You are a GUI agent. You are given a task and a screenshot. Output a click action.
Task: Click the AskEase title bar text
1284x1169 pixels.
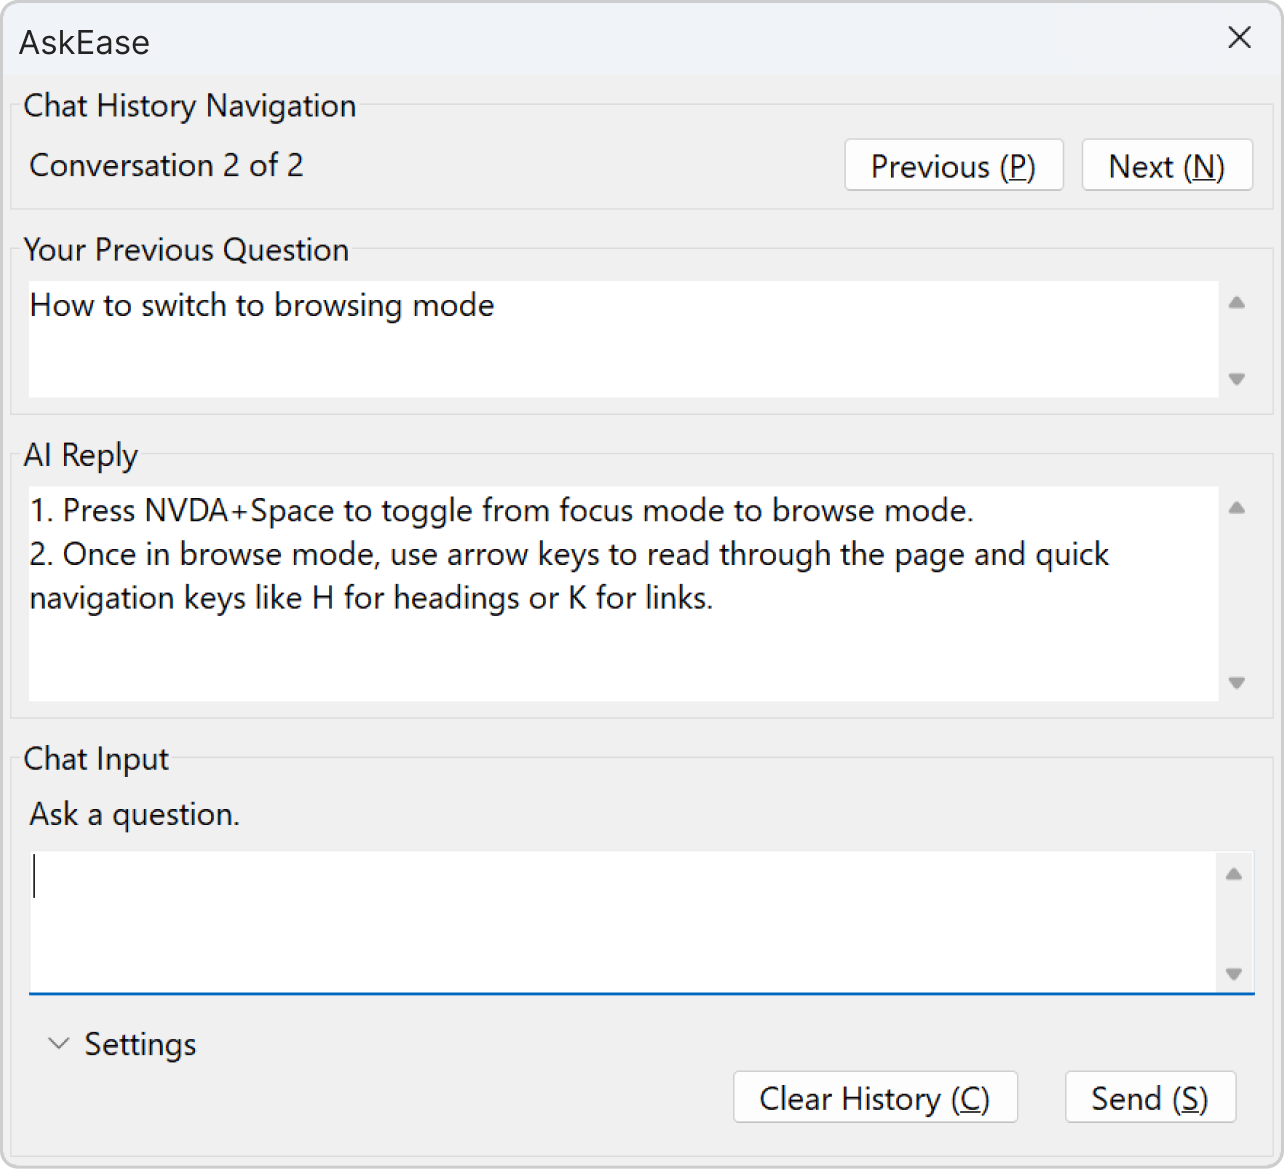(x=84, y=42)
